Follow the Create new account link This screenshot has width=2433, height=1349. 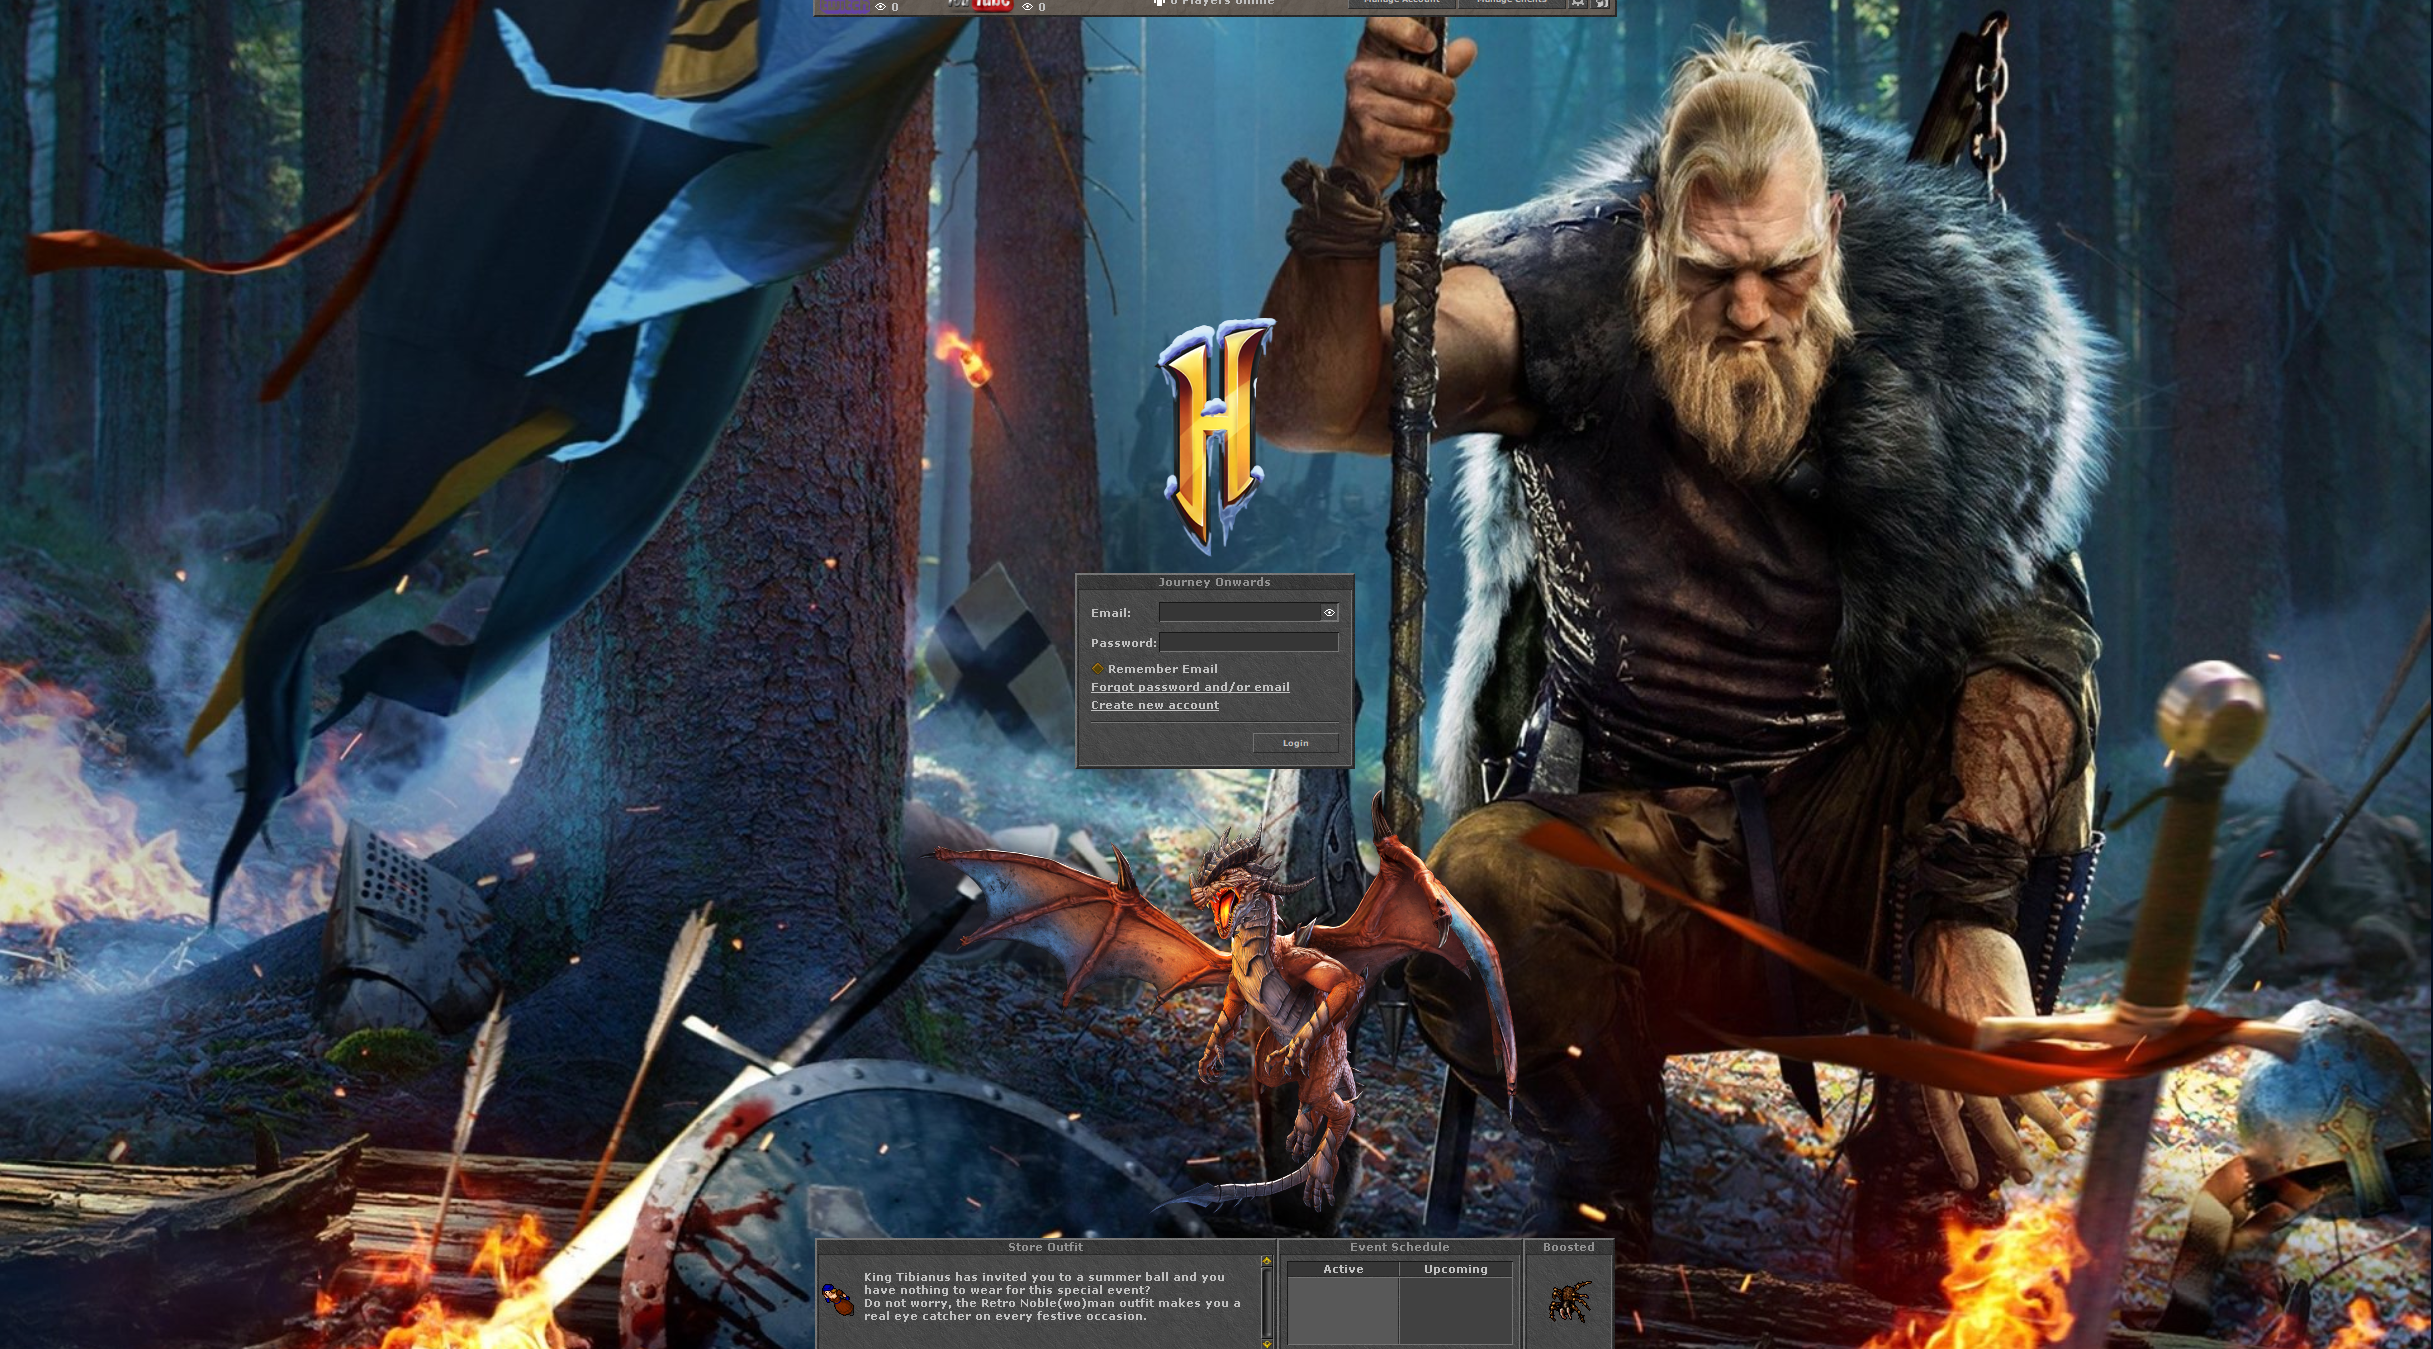[x=1155, y=705]
